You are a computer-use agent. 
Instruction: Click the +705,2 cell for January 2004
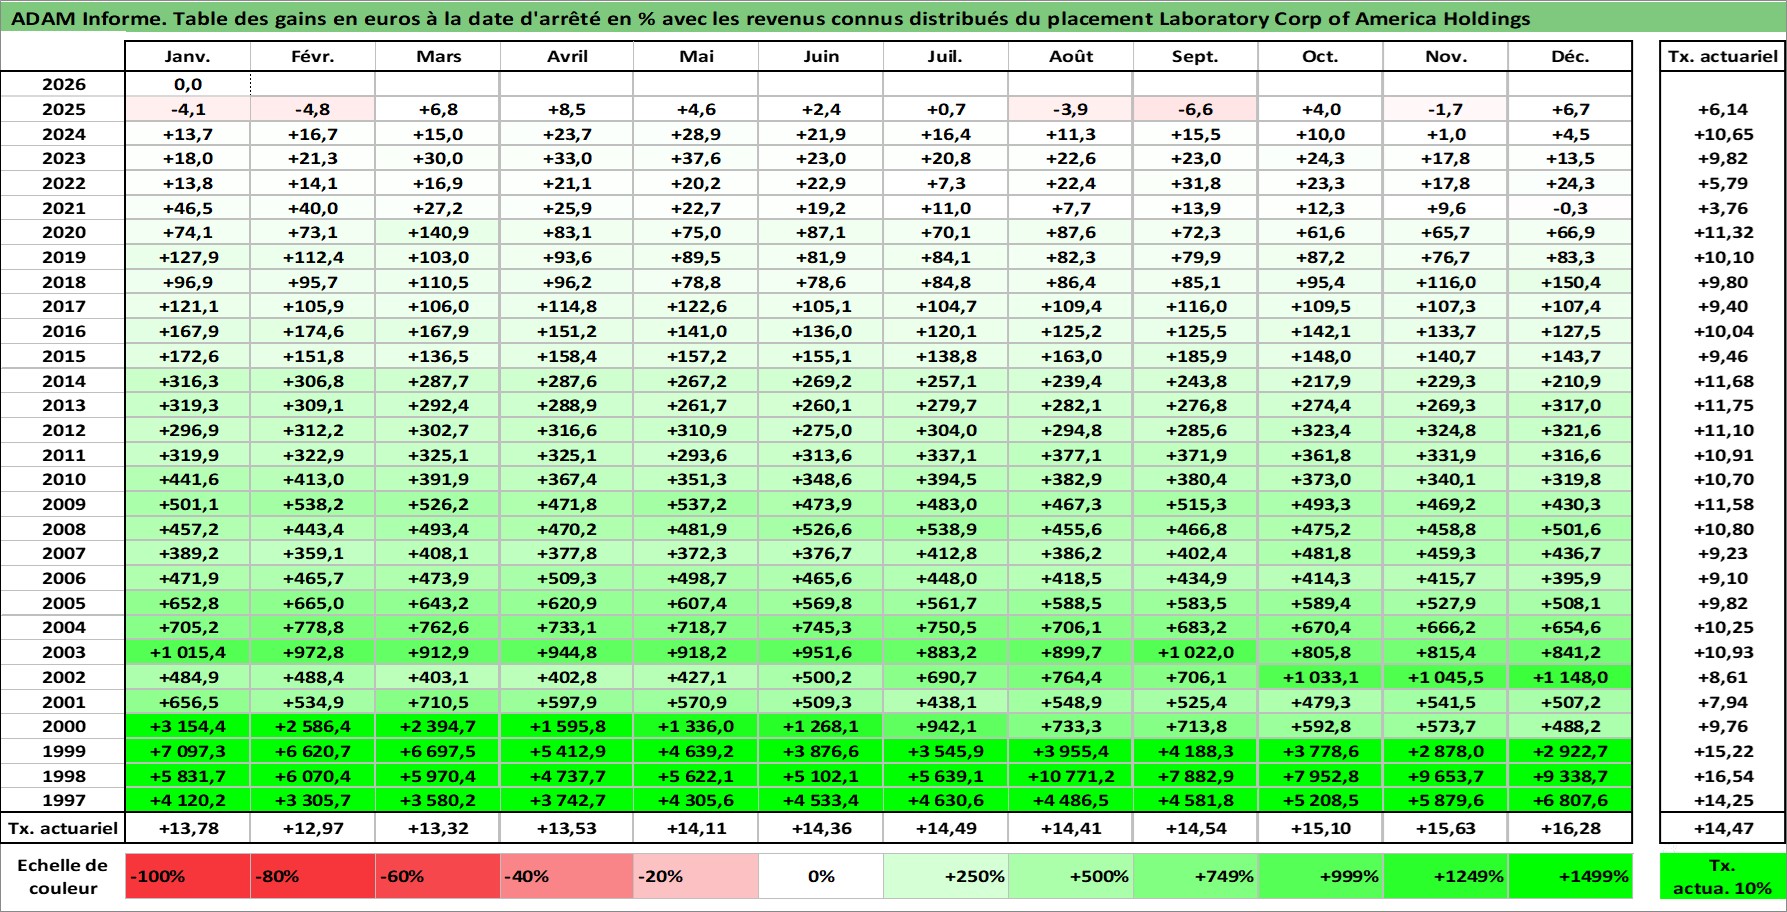click(188, 627)
